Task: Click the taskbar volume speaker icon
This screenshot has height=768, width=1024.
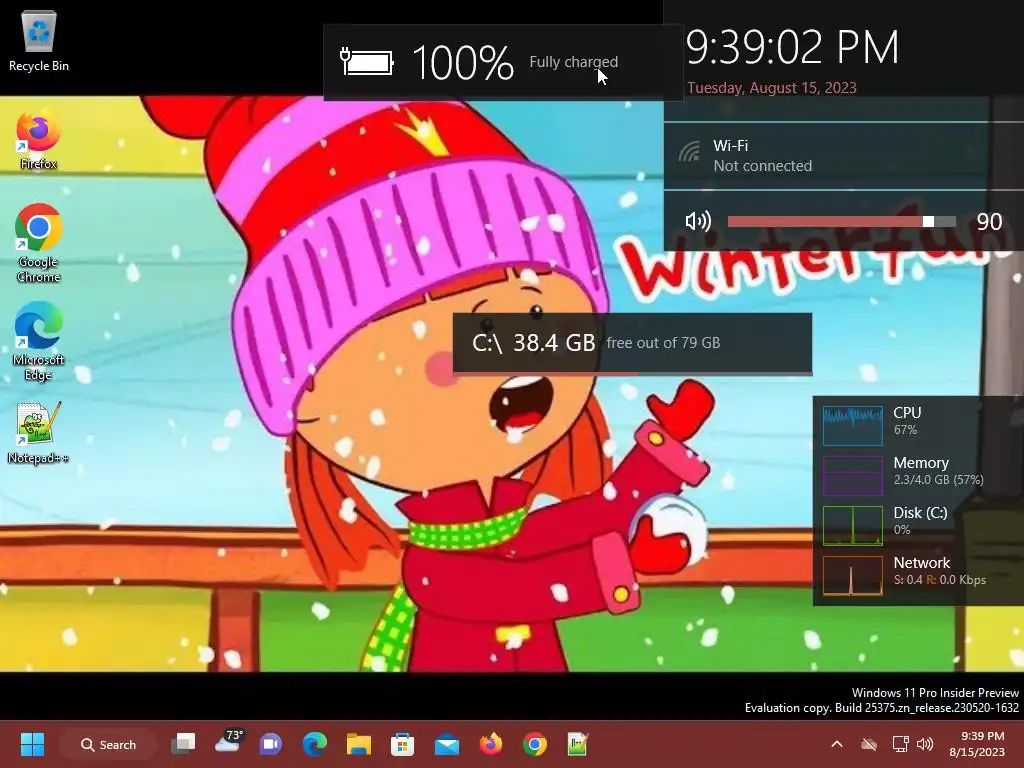Action: click(x=925, y=744)
